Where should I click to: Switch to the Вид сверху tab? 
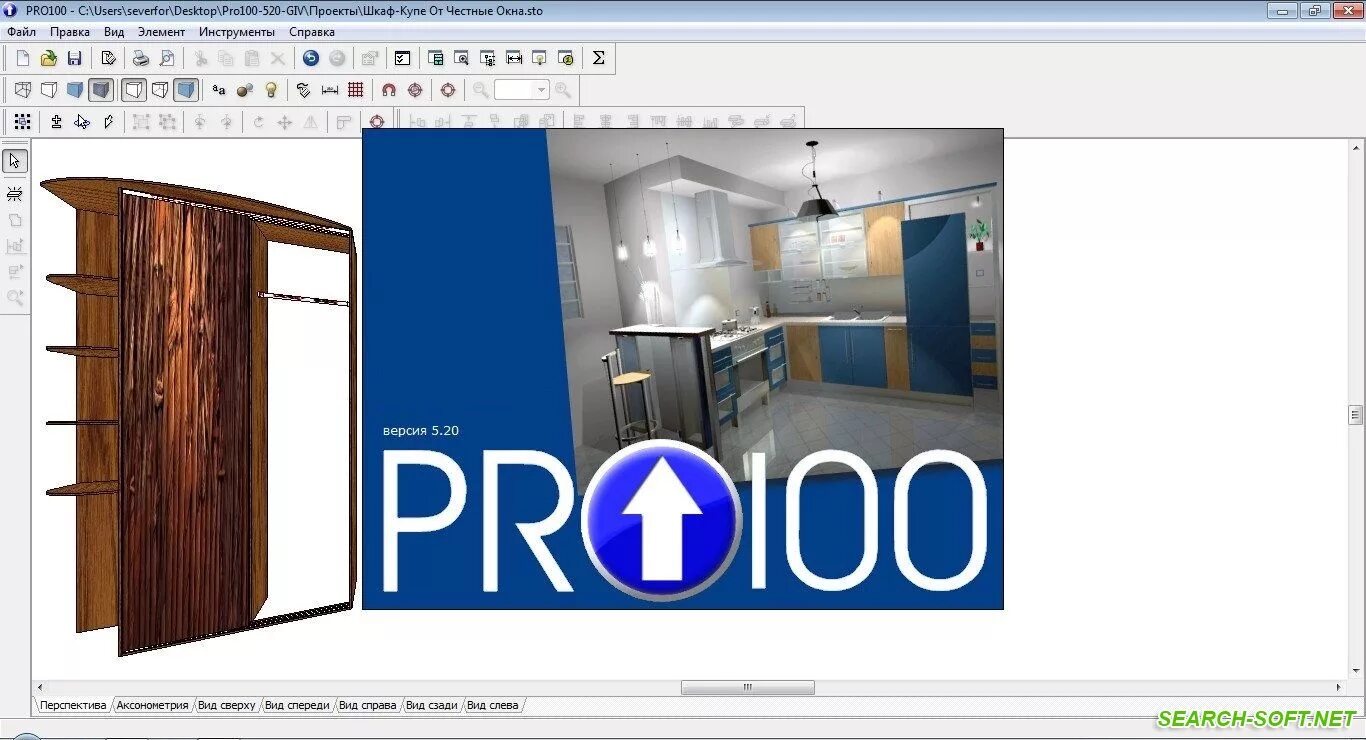(227, 705)
